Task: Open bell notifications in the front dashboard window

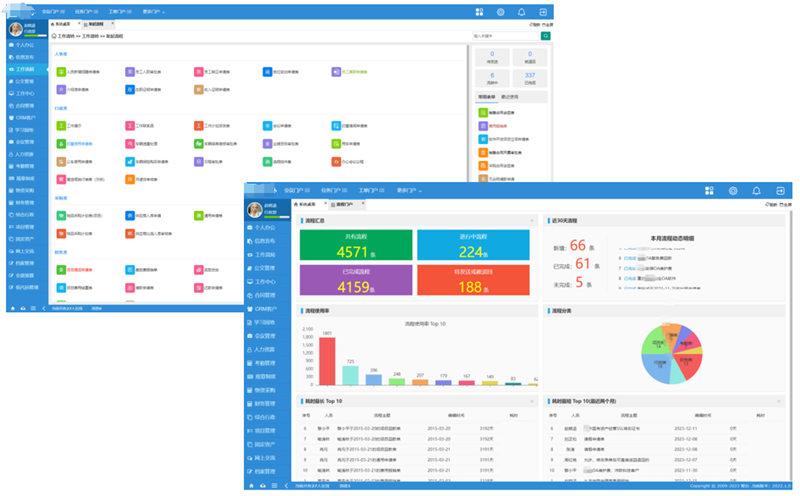Action: coord(757,191)
